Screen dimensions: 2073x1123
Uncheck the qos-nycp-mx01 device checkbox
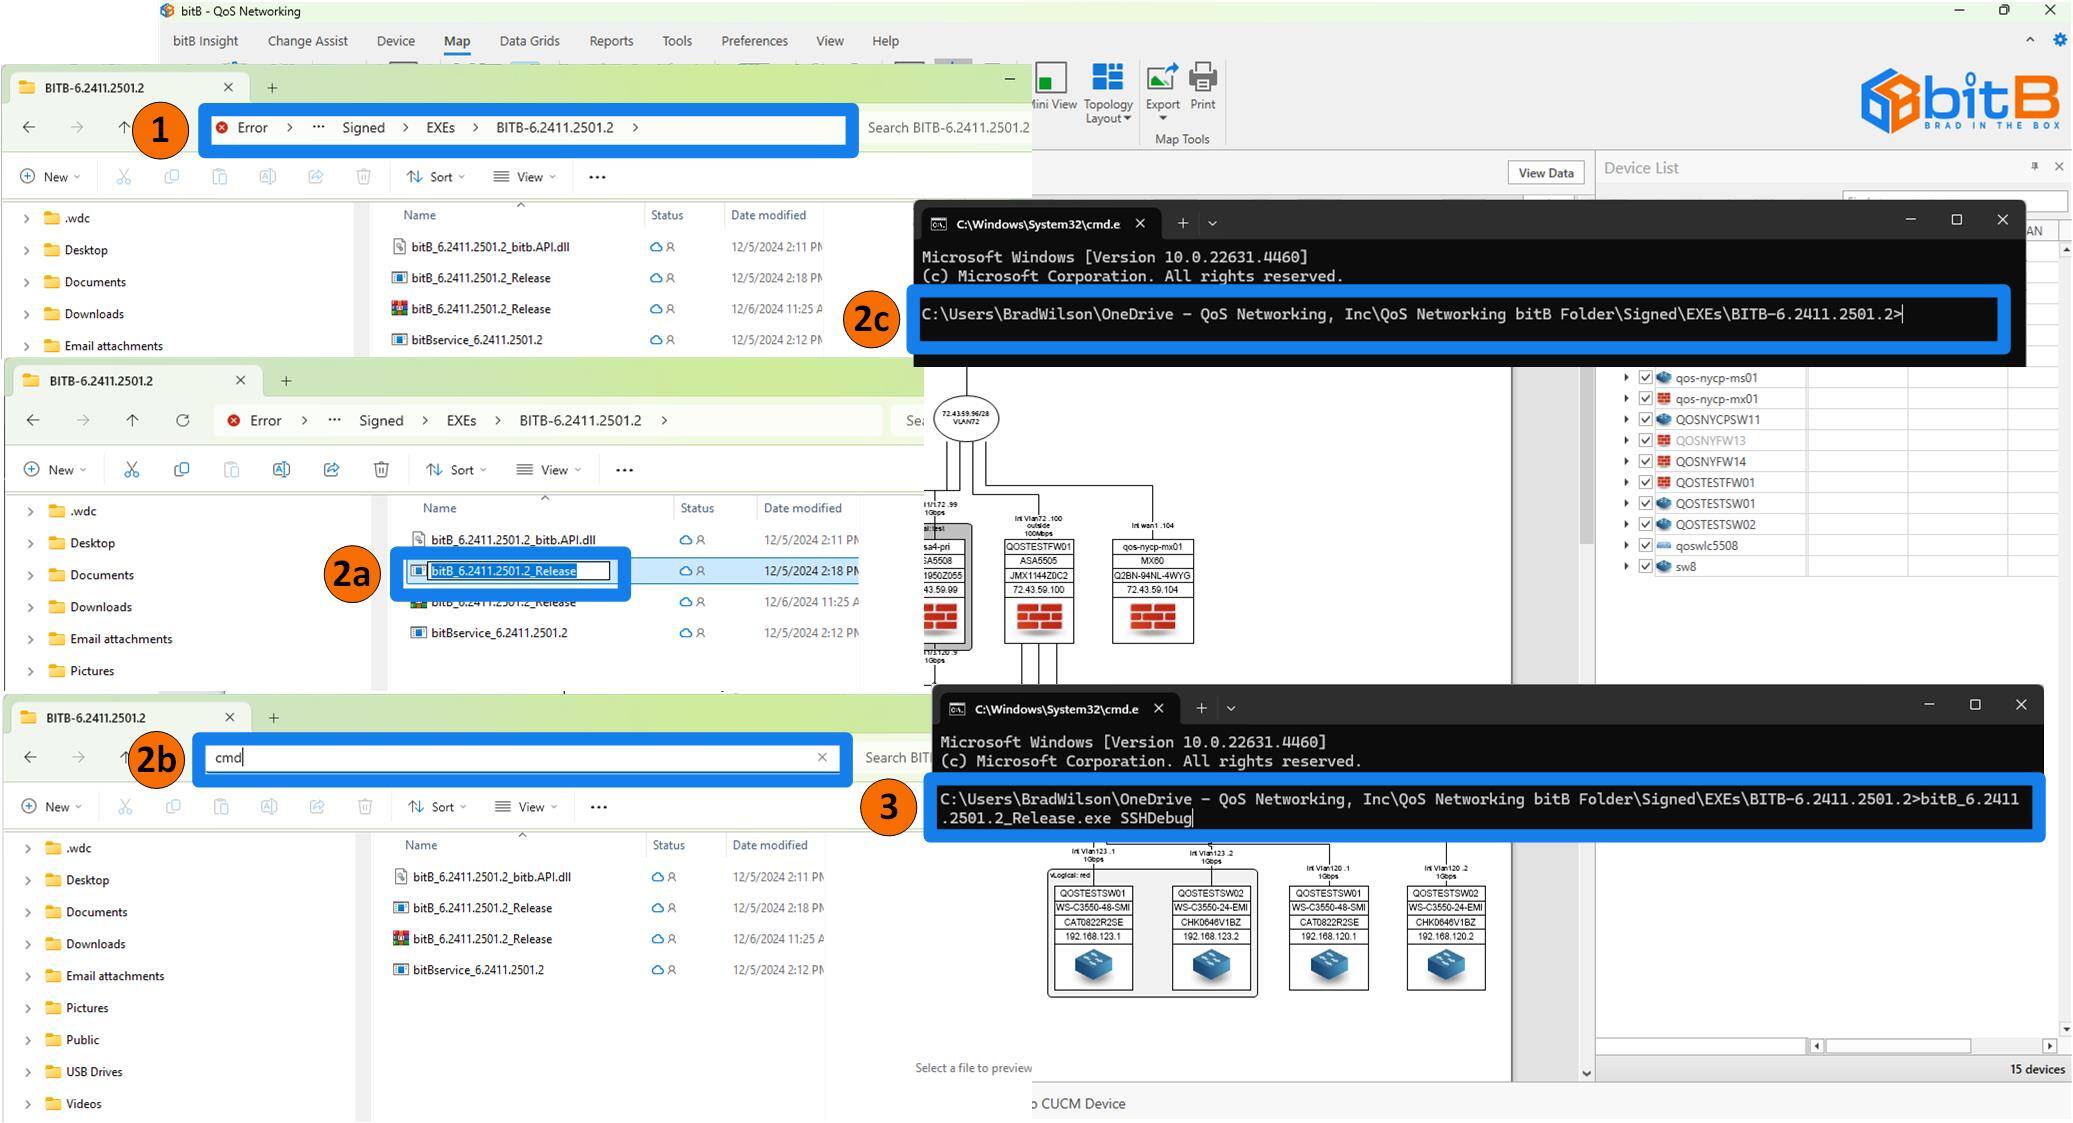[1645, 398]
